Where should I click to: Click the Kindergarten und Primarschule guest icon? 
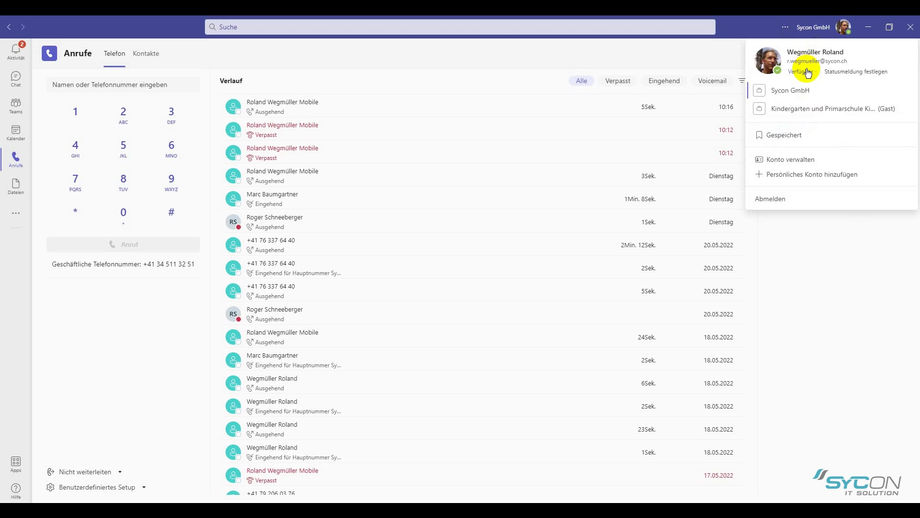[x=759, y=109]
